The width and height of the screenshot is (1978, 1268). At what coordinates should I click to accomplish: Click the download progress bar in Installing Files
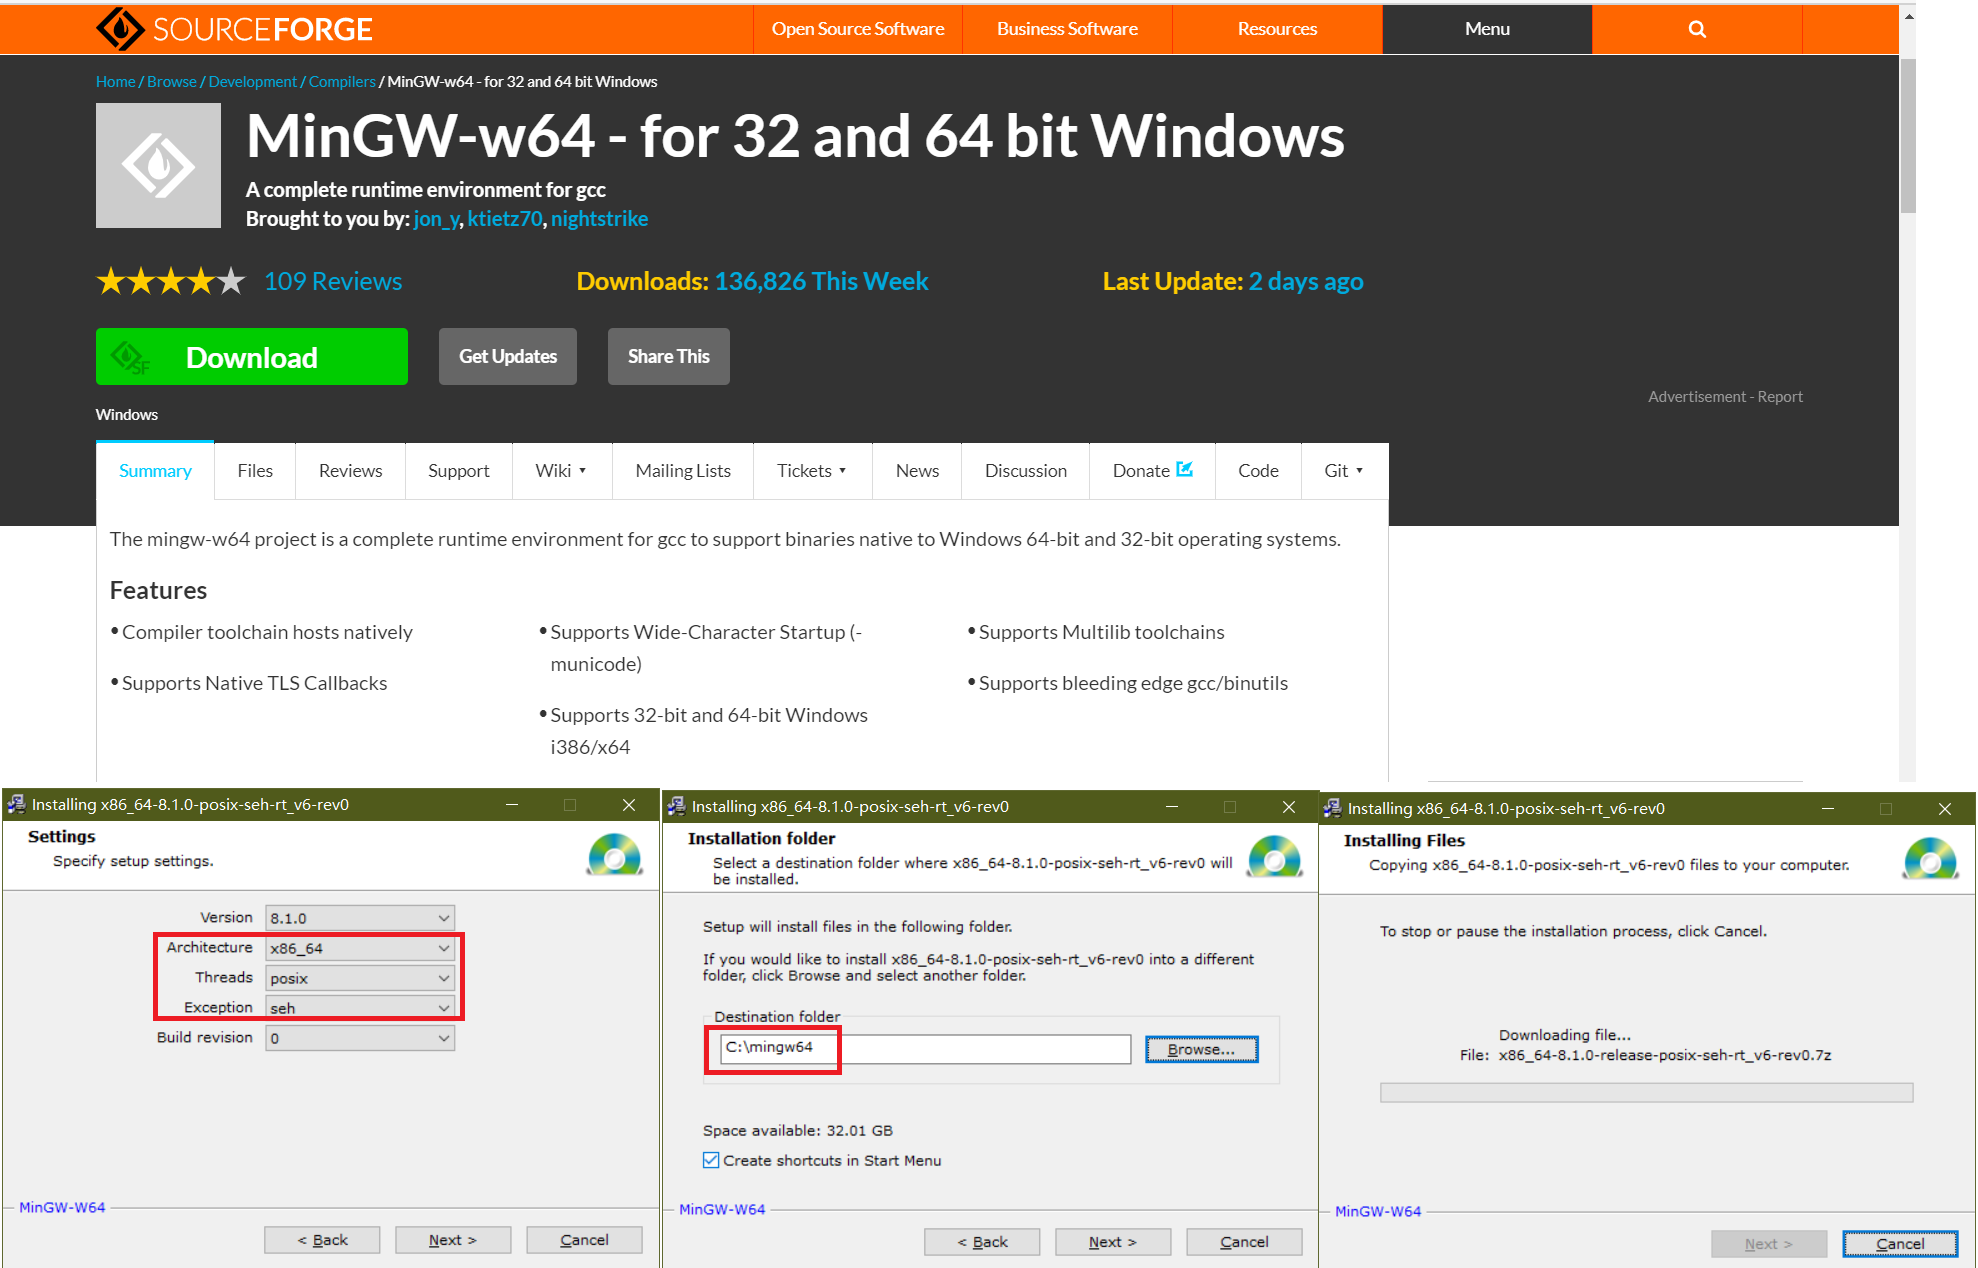coord(1646,1093)
